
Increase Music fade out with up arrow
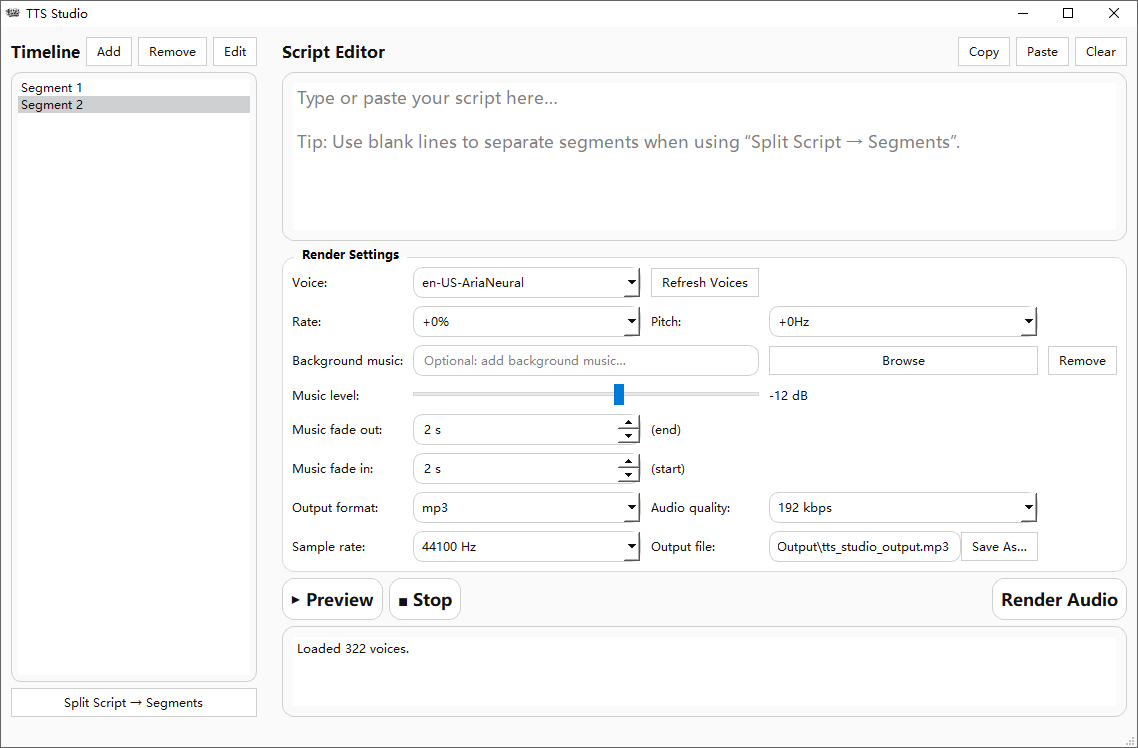628,423
